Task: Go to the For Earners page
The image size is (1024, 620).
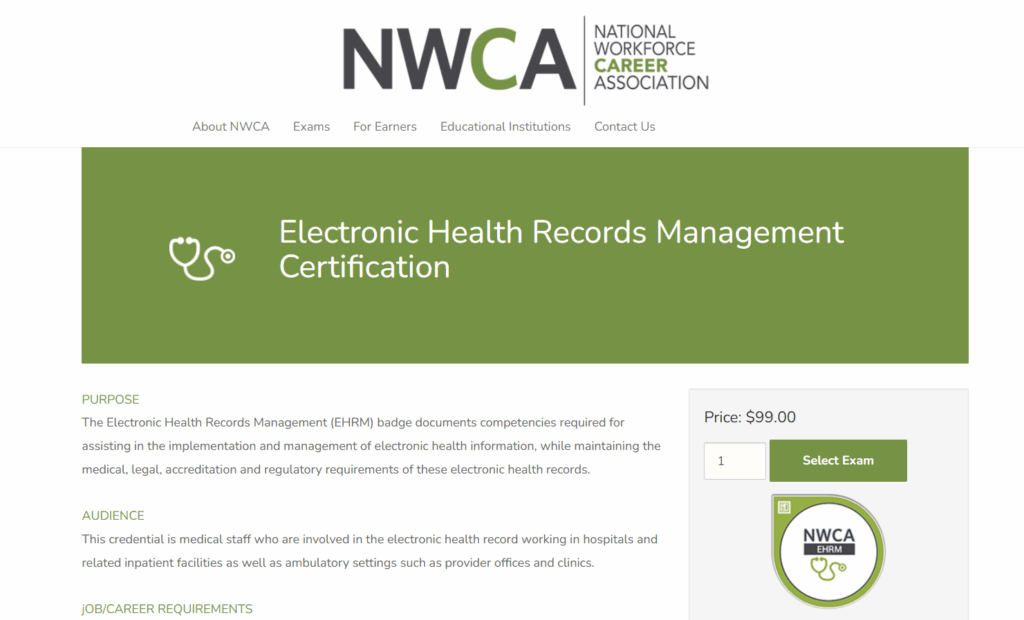Action: 384,126
